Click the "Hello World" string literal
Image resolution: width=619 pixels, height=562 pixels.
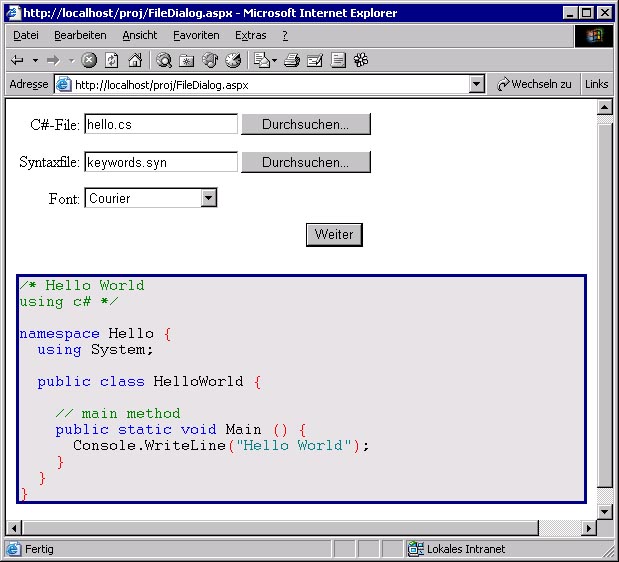pyautogui.click(x=294, y=446)
